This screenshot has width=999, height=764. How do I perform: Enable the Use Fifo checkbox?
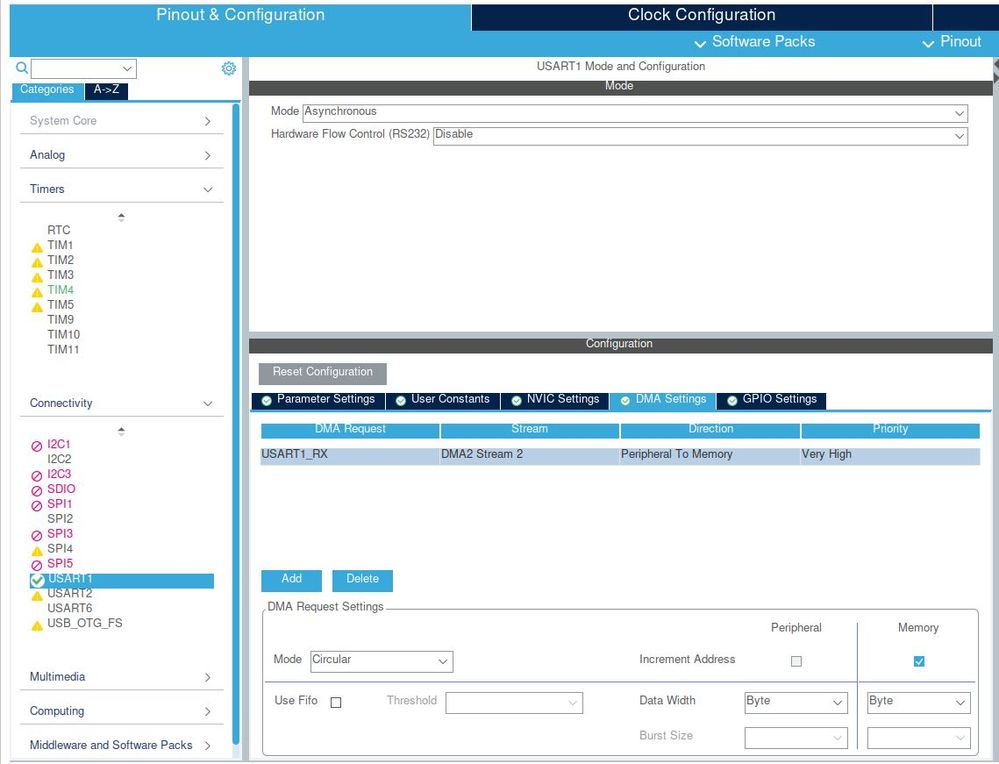point(336,702)
